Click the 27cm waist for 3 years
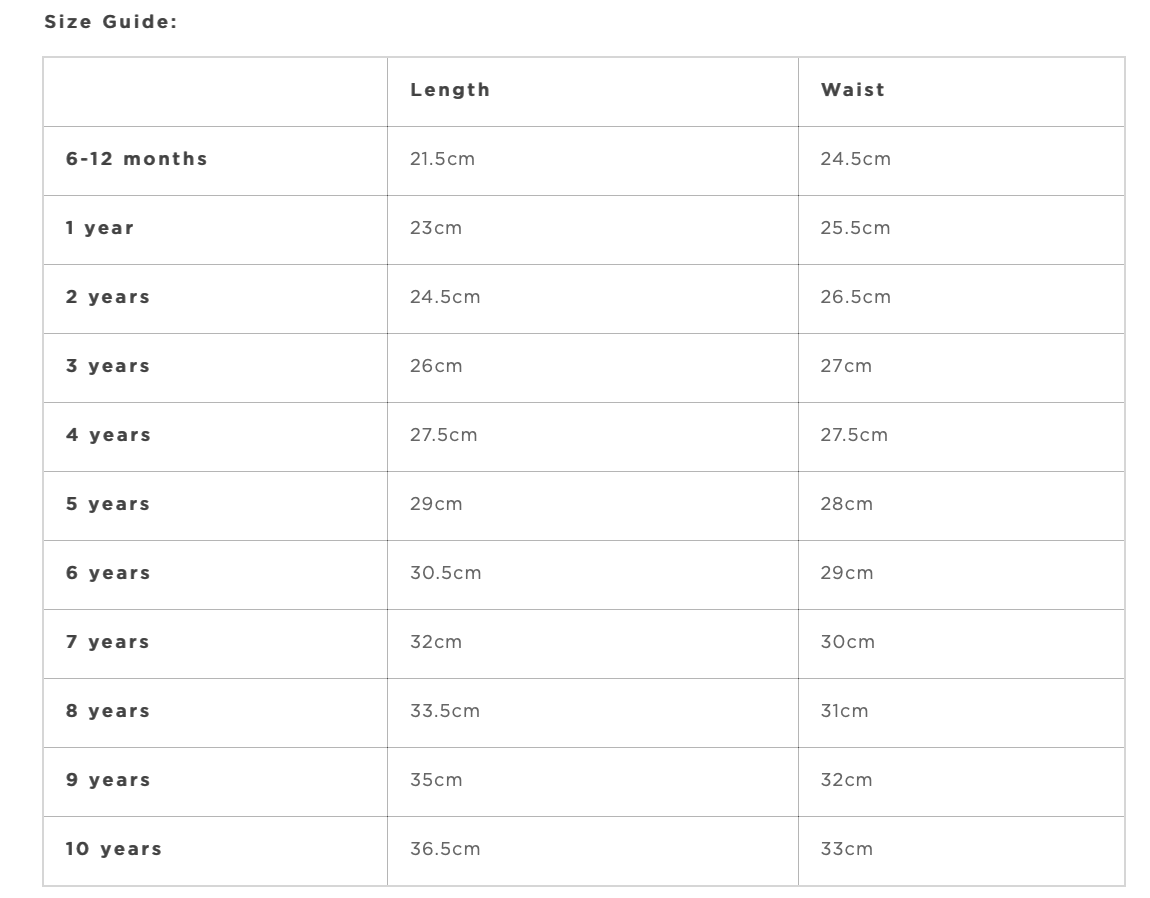Screen dimensions: 1150x898 pos(846,366)
